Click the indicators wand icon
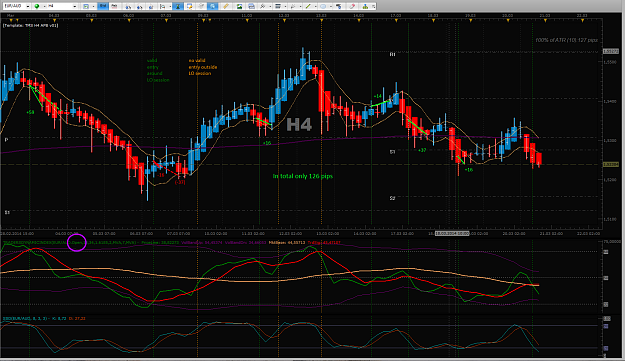Screen dimensions: 625x361 pos(263,6)
